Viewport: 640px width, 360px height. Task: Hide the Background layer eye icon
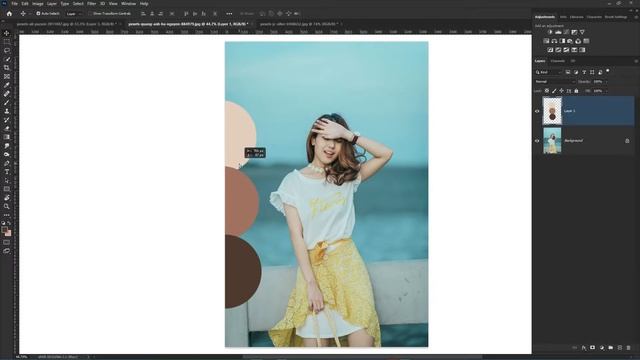[x=537, y=140]
